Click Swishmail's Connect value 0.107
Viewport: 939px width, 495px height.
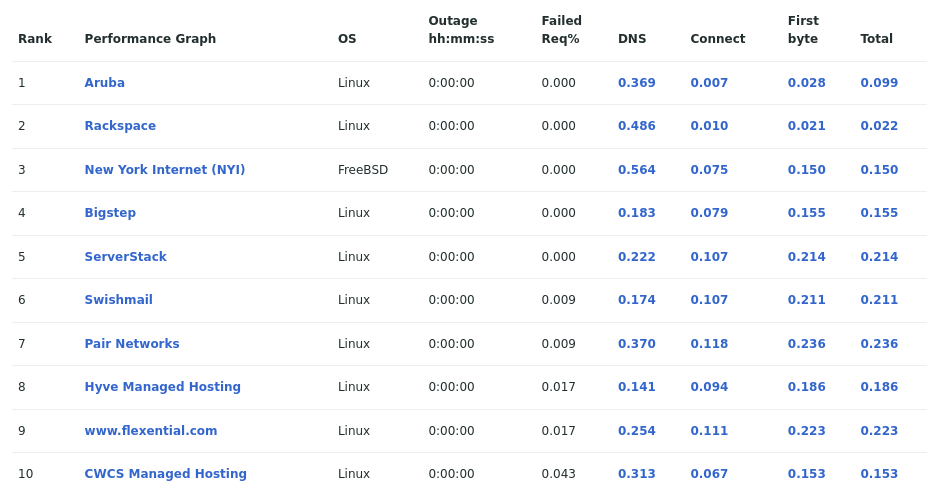point(709,299)
